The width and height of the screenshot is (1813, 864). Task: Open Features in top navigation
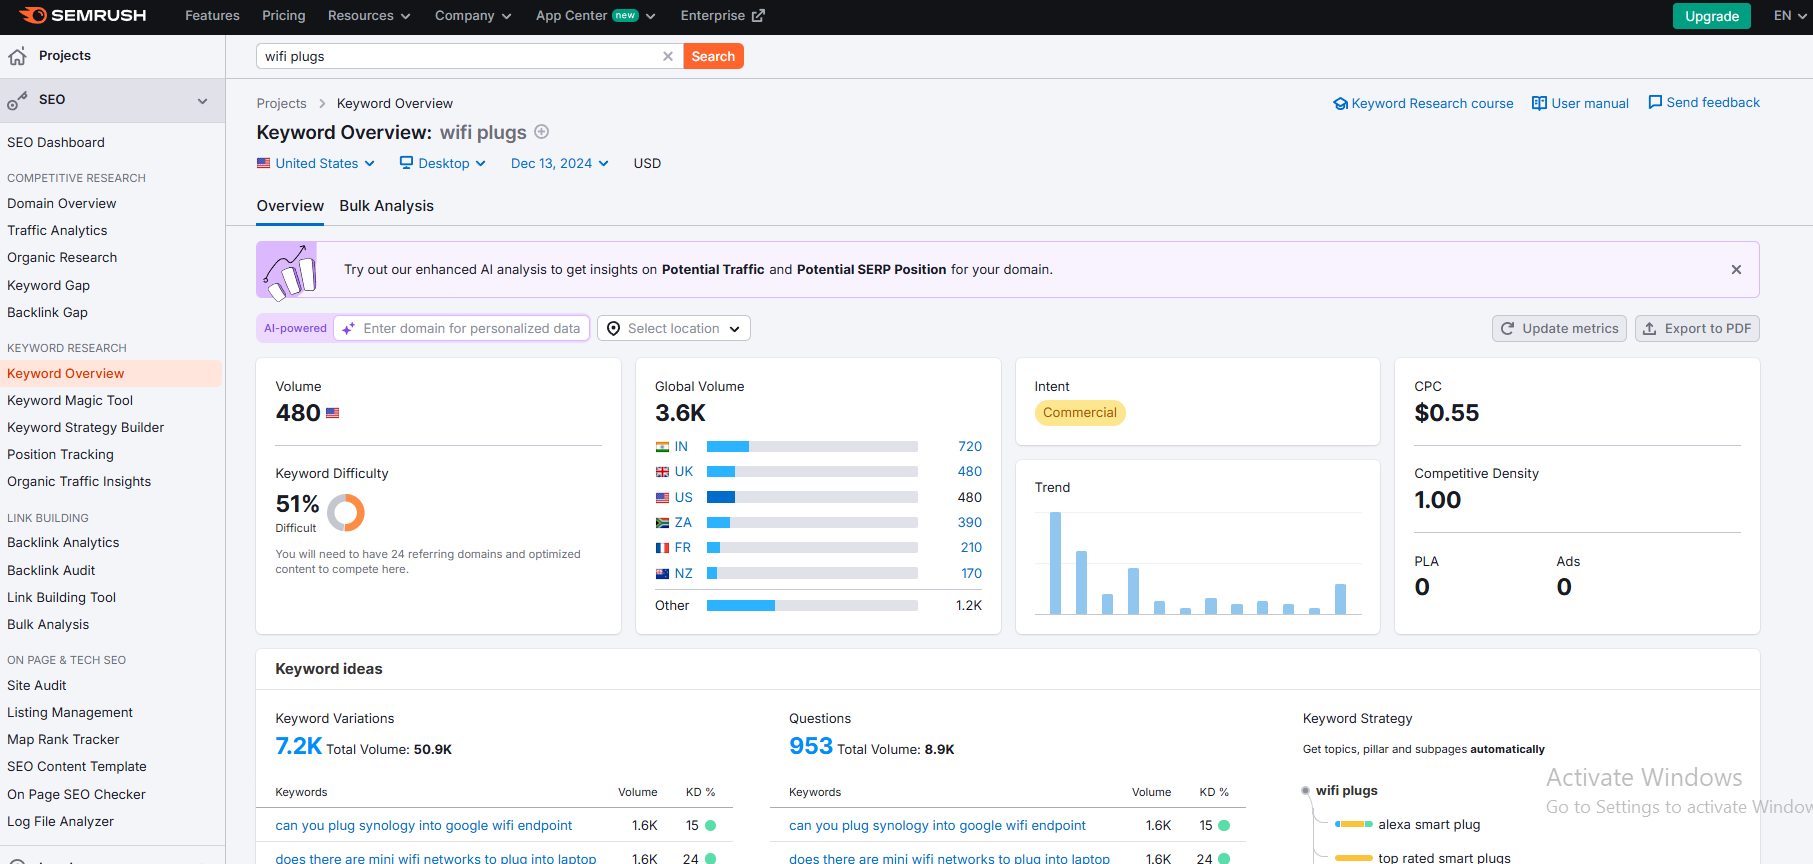(x=212, y=16)
